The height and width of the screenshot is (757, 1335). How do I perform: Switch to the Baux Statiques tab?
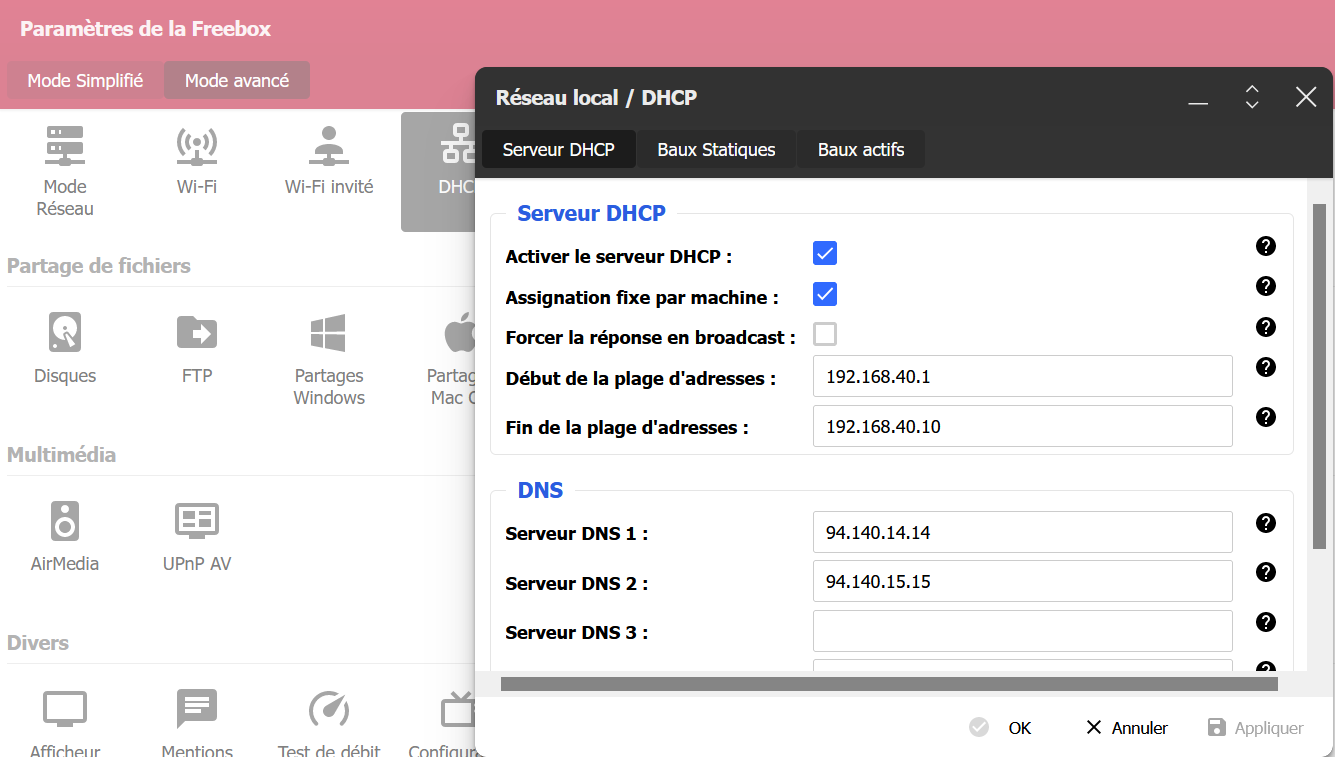(x=716, y=150)
